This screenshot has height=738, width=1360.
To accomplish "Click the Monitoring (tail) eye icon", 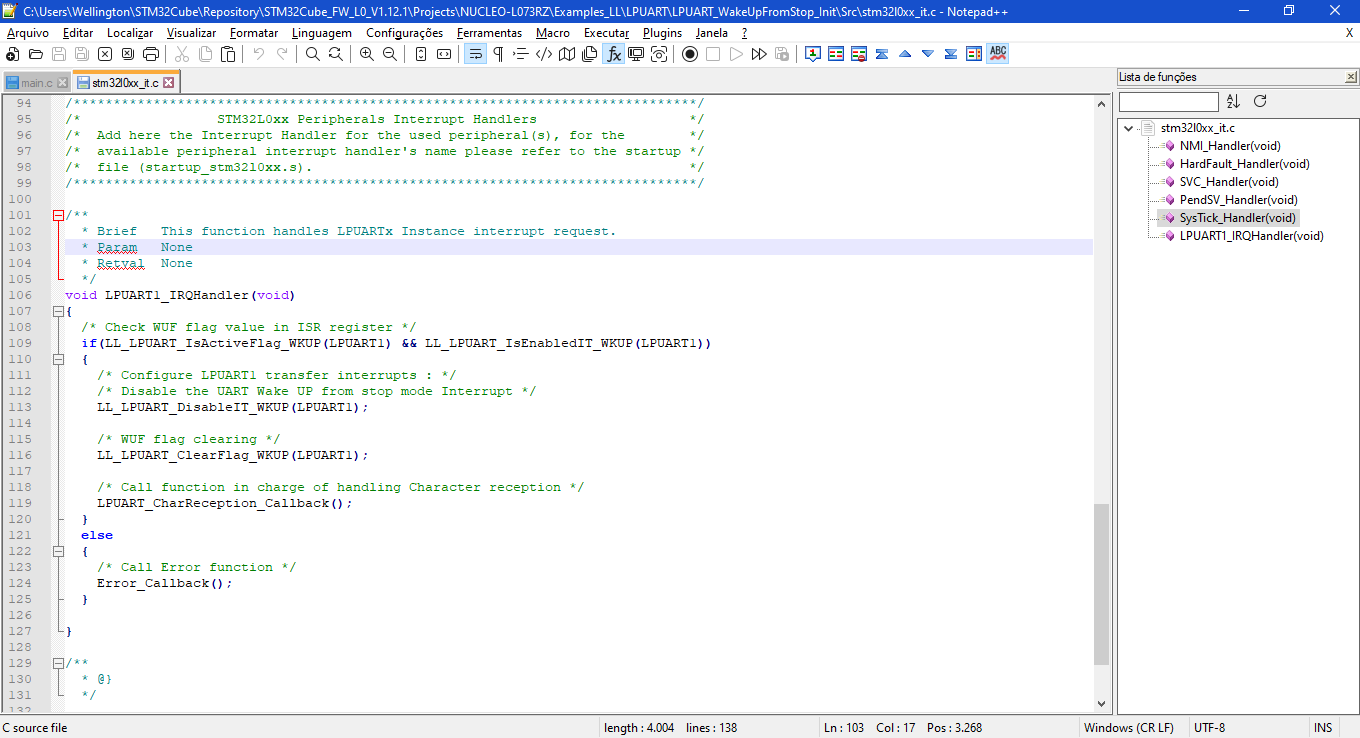I will coord(659,54).
